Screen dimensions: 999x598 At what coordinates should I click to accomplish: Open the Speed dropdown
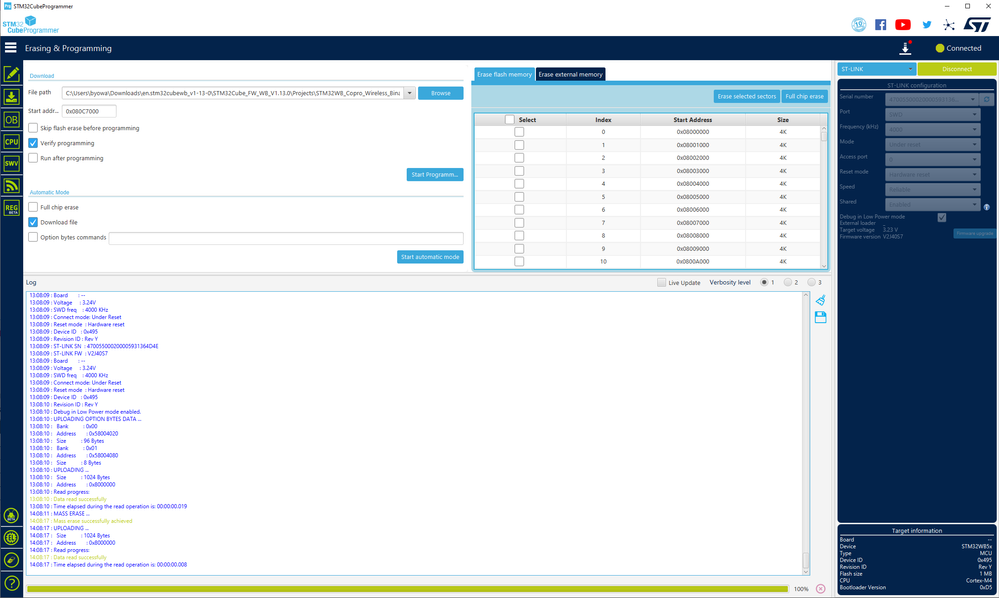click(932, 189)
